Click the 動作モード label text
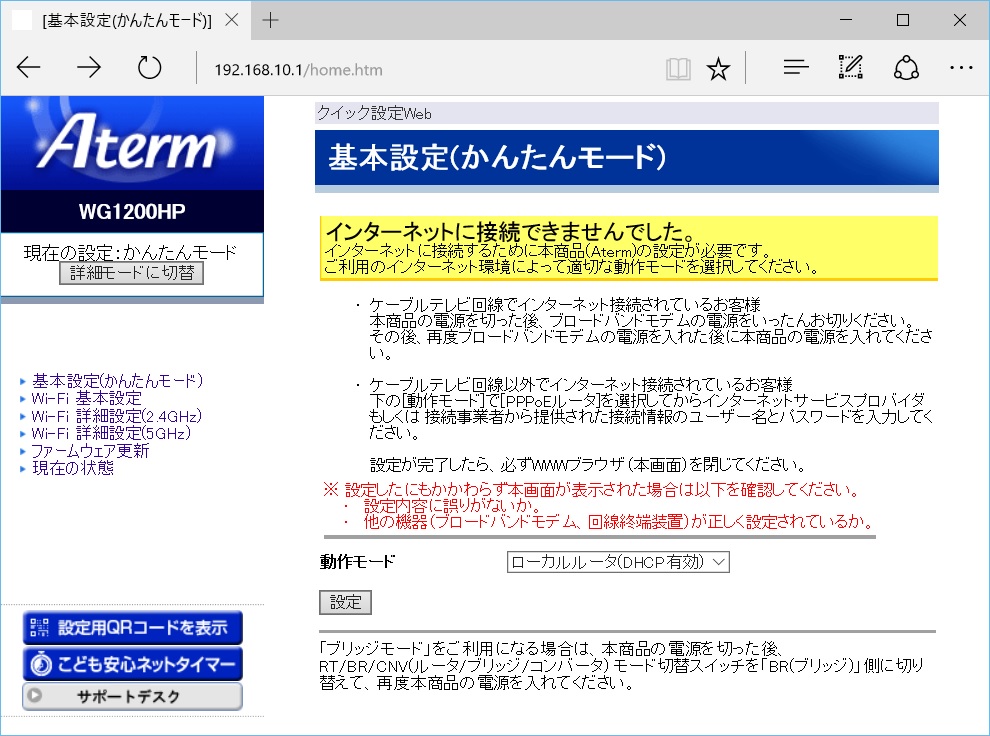Image resolution: width=990 pixels, height=736 pixels. [x=357, y=562]
